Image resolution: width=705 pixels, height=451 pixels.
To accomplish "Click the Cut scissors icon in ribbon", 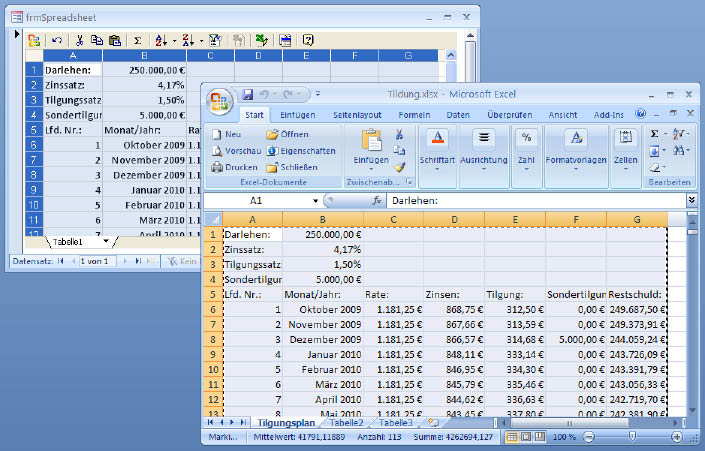I will [x=399, y=135].
